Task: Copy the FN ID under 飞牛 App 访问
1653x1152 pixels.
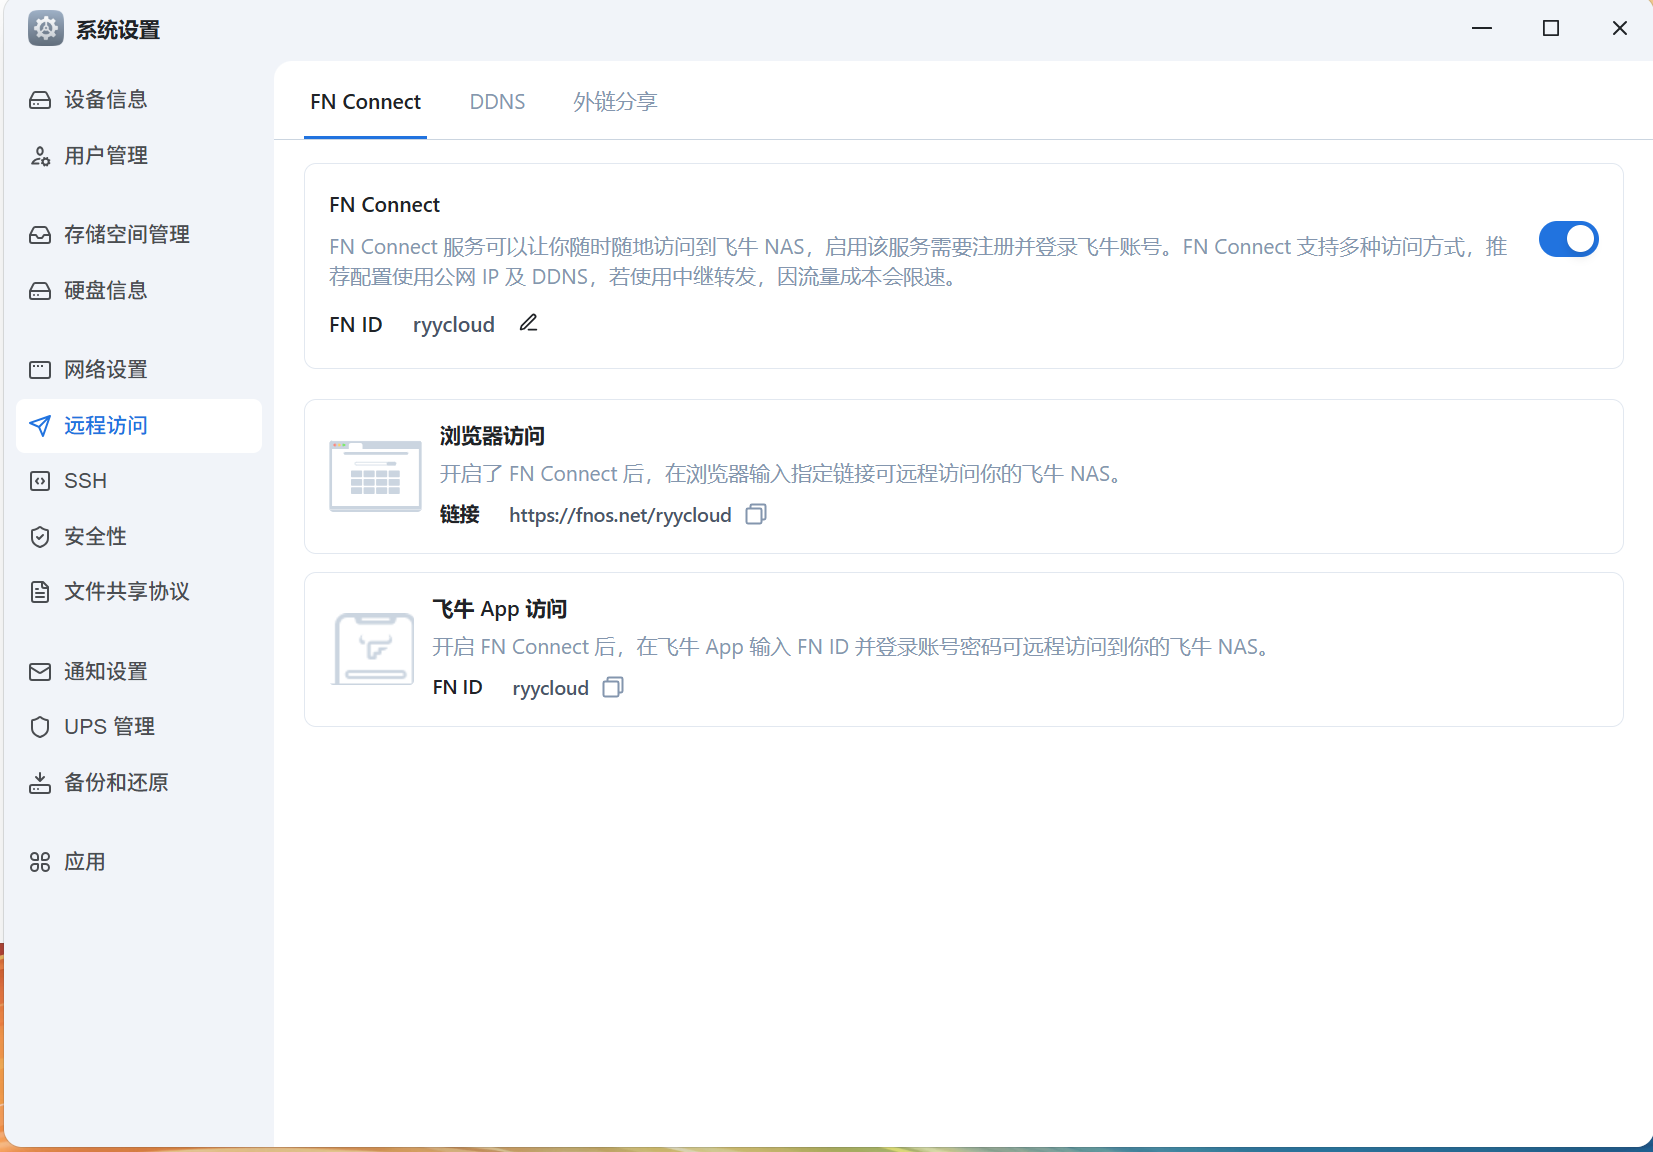Action: point(614,687)
